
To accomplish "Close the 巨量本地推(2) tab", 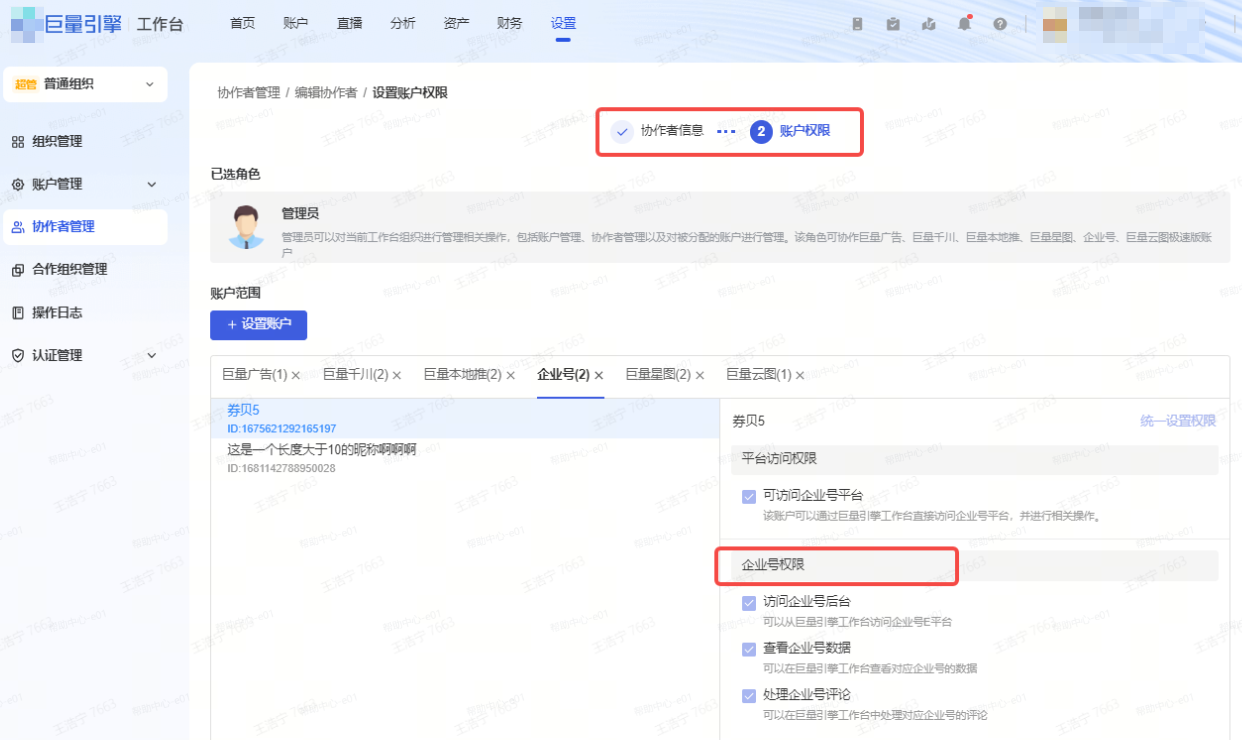I will coord(511,376).
